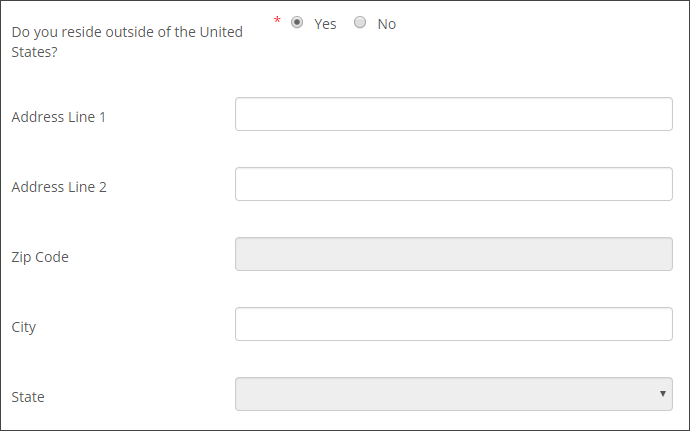Click the 'State' field label
690x431 pixels.
[28, 397]
